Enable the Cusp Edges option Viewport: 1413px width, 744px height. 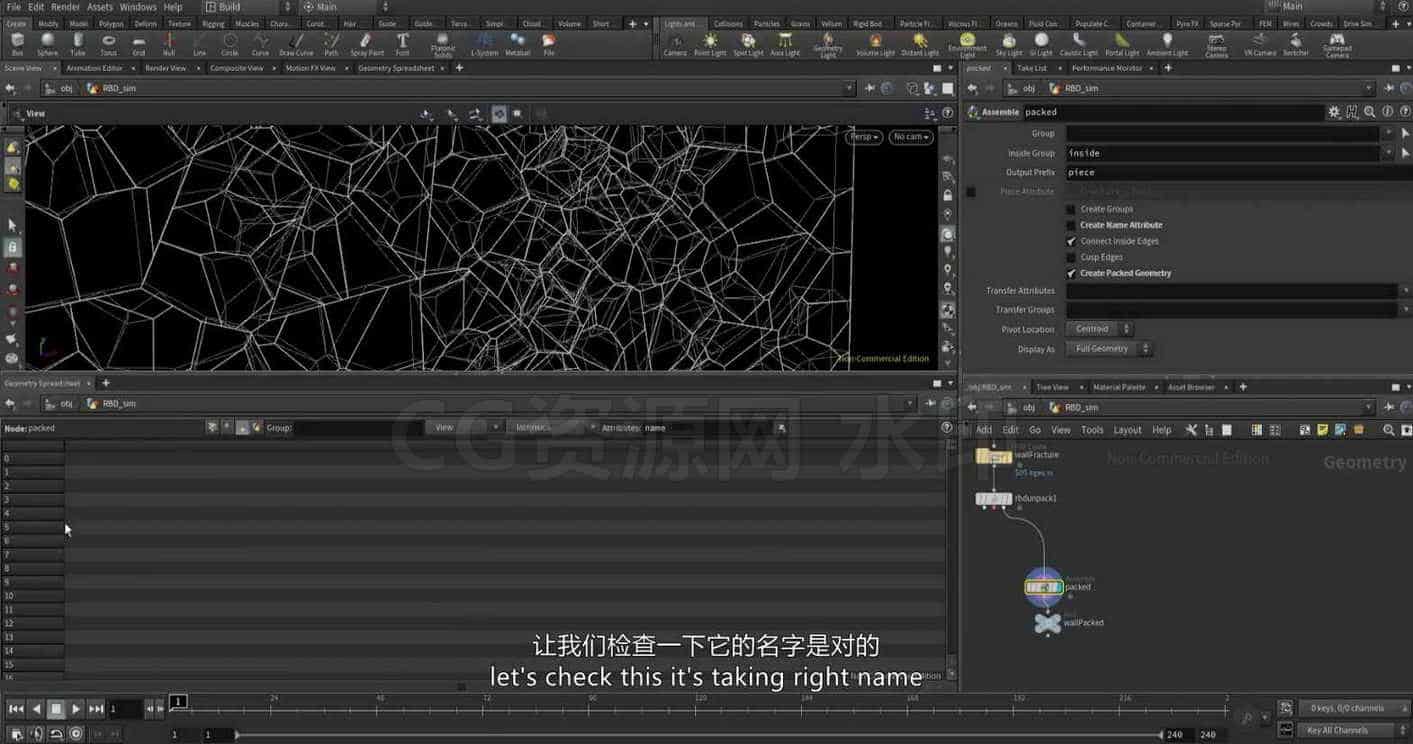click(1071, 257)
